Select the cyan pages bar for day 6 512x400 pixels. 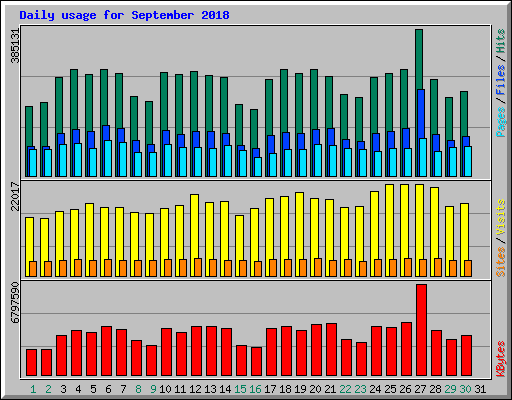coord(108,158)
